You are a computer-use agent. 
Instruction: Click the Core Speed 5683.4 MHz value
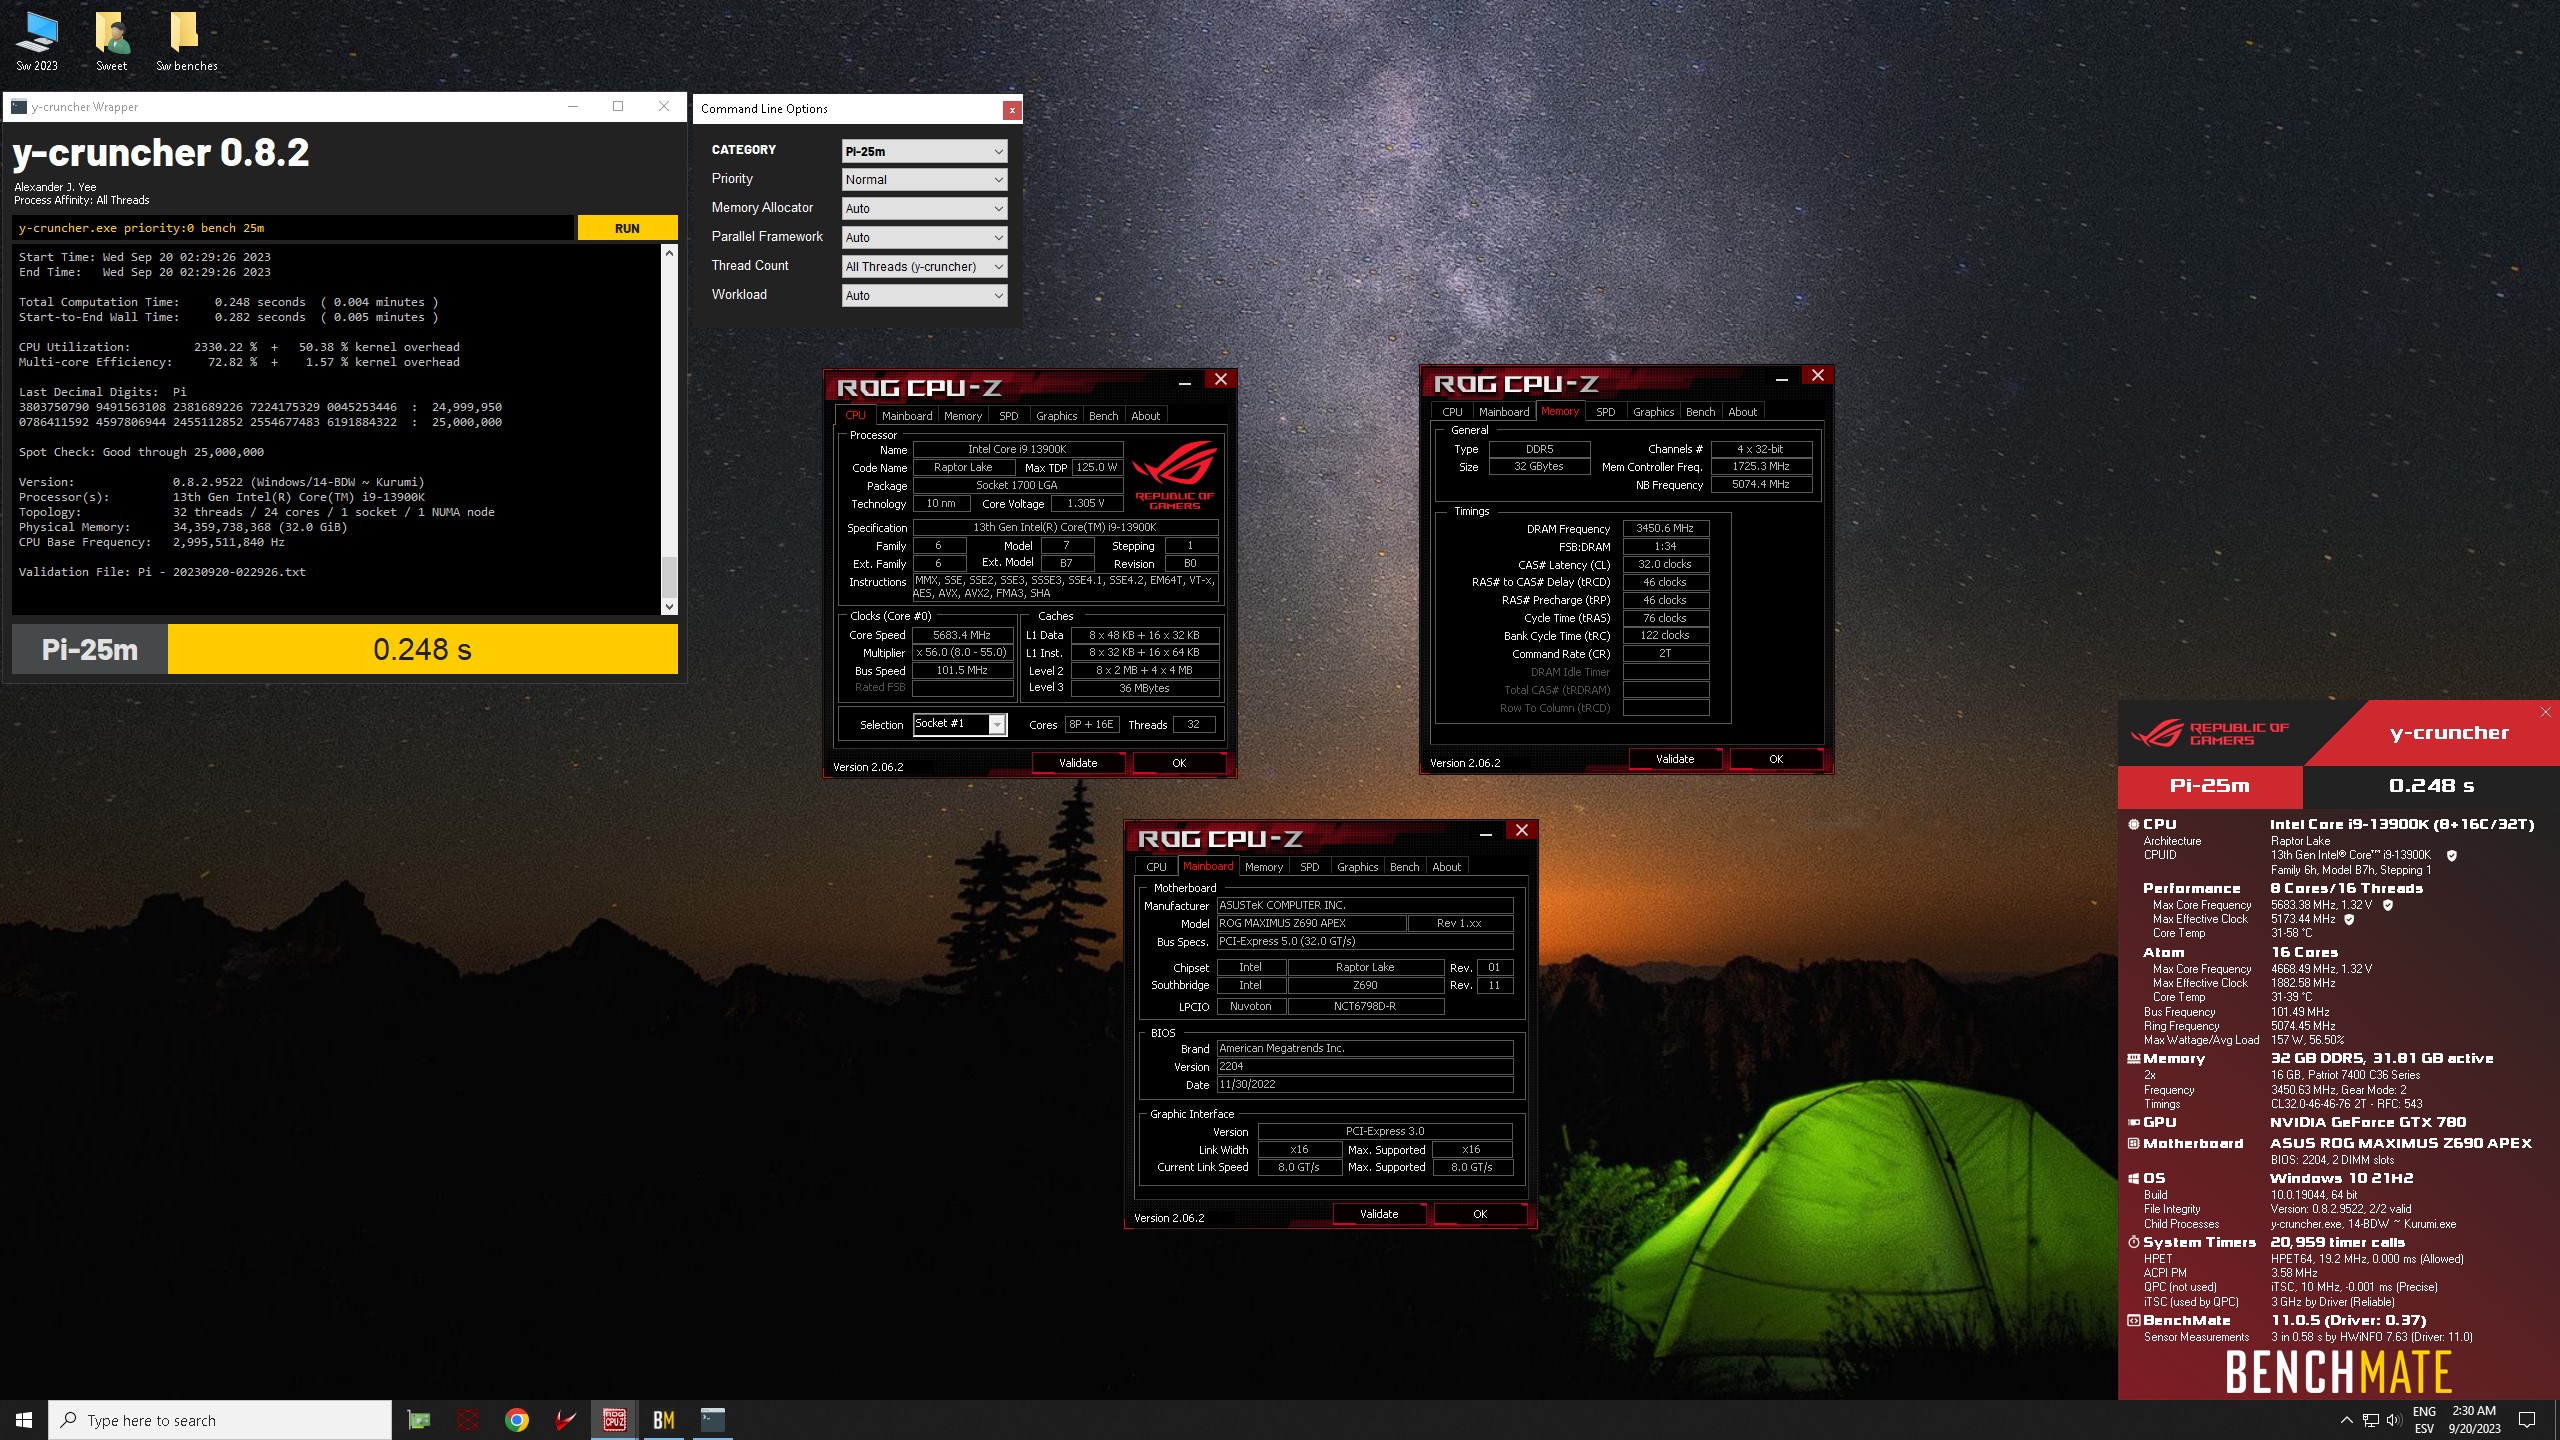click(x=962, y=635)
